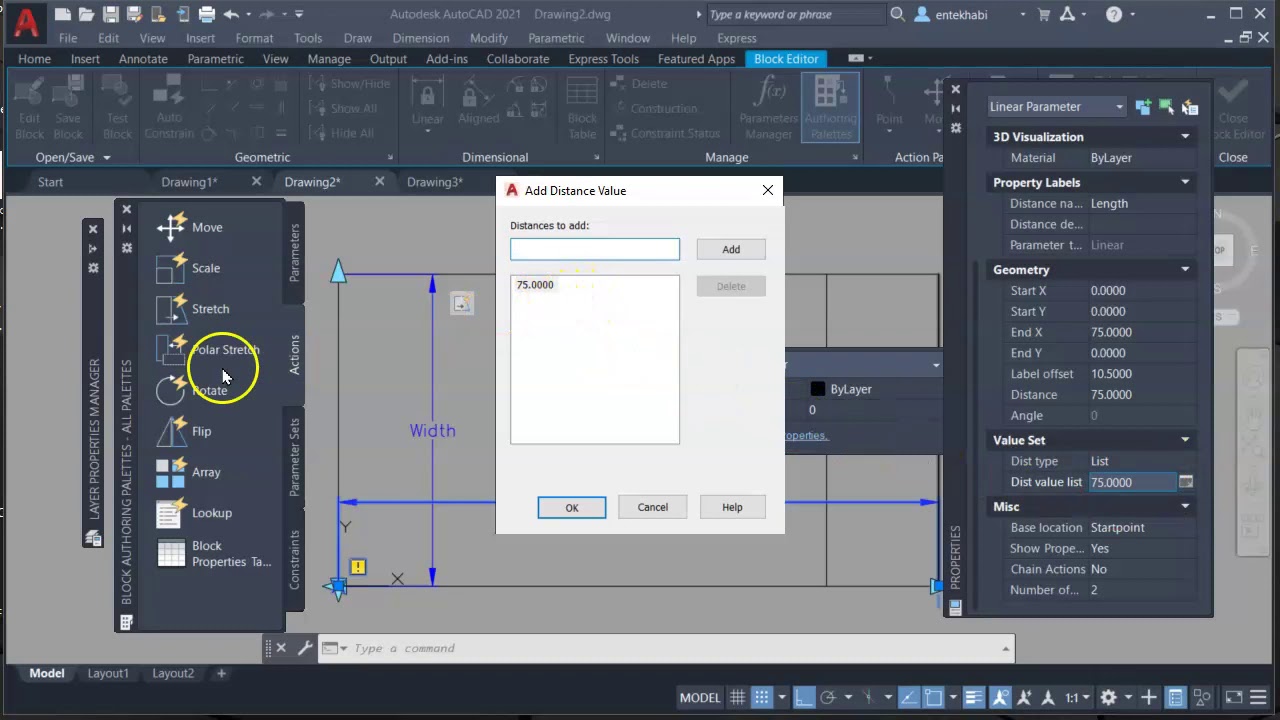Click the yellow alert icon in drawing
Screen dimensions: 1280x720
[x=358, y=567]
